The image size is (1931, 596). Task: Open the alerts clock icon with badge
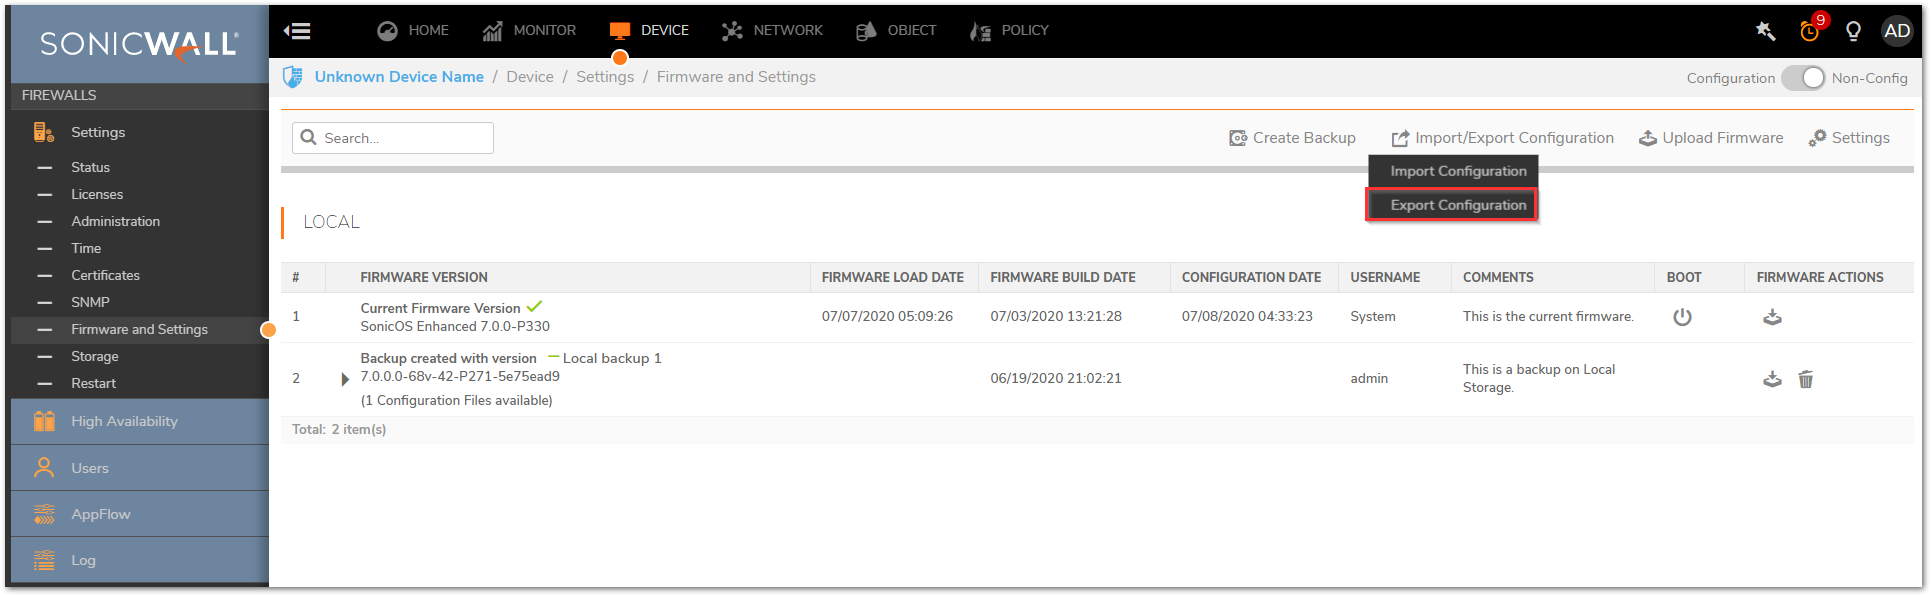pos(1810,31)
